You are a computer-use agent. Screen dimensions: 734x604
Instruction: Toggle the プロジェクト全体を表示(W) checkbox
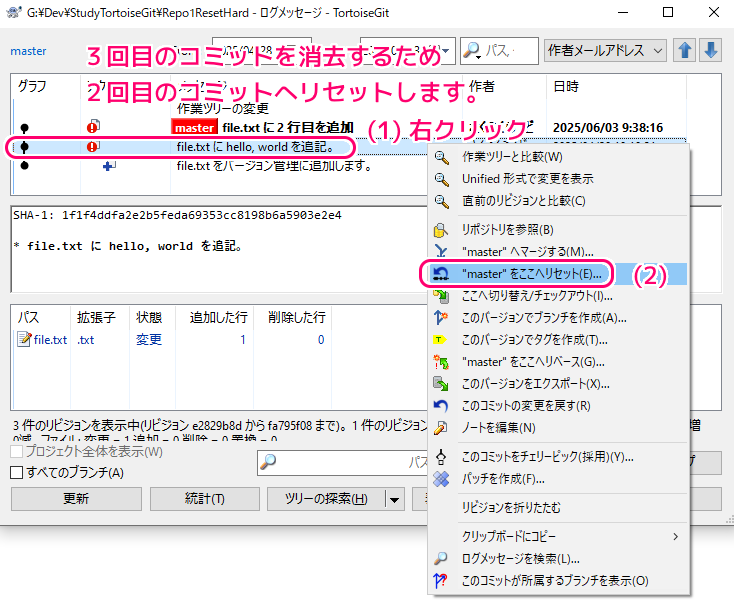pyautogui.click(x=17, y=451)
